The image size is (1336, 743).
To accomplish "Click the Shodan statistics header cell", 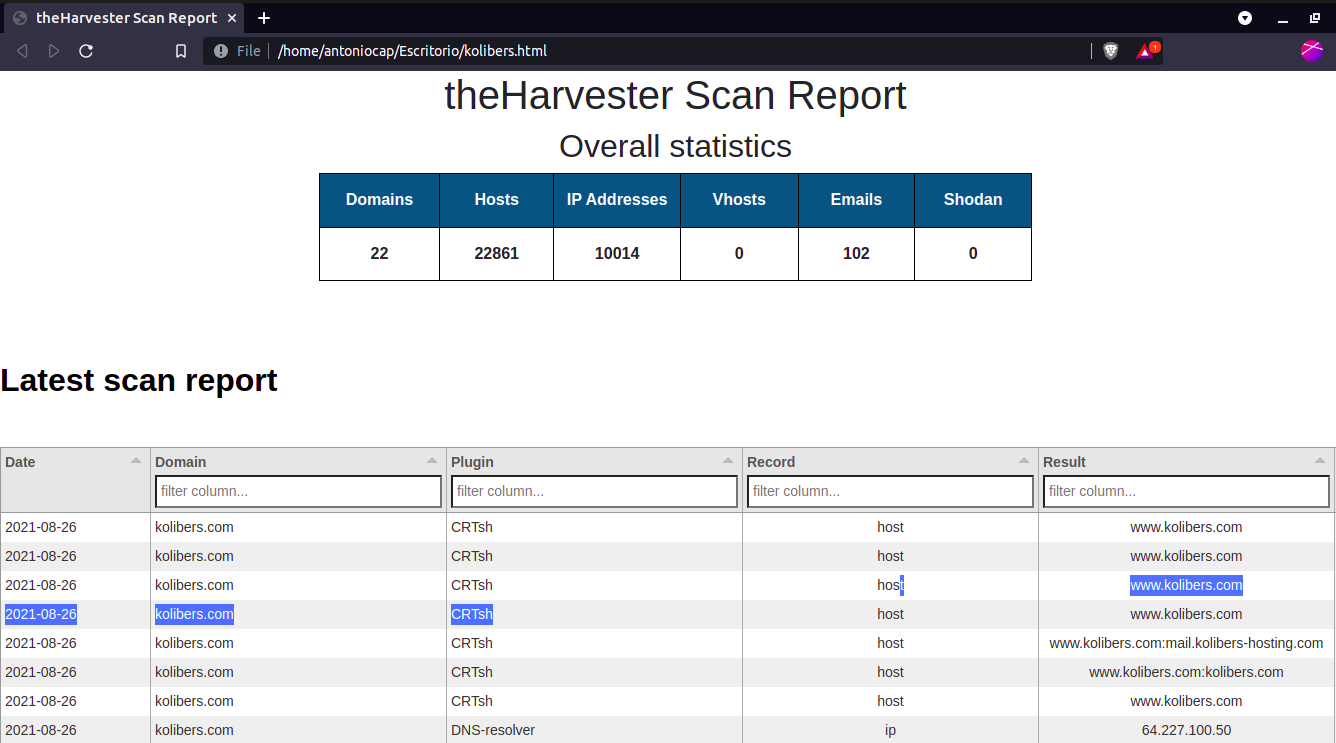I will 973,200.
